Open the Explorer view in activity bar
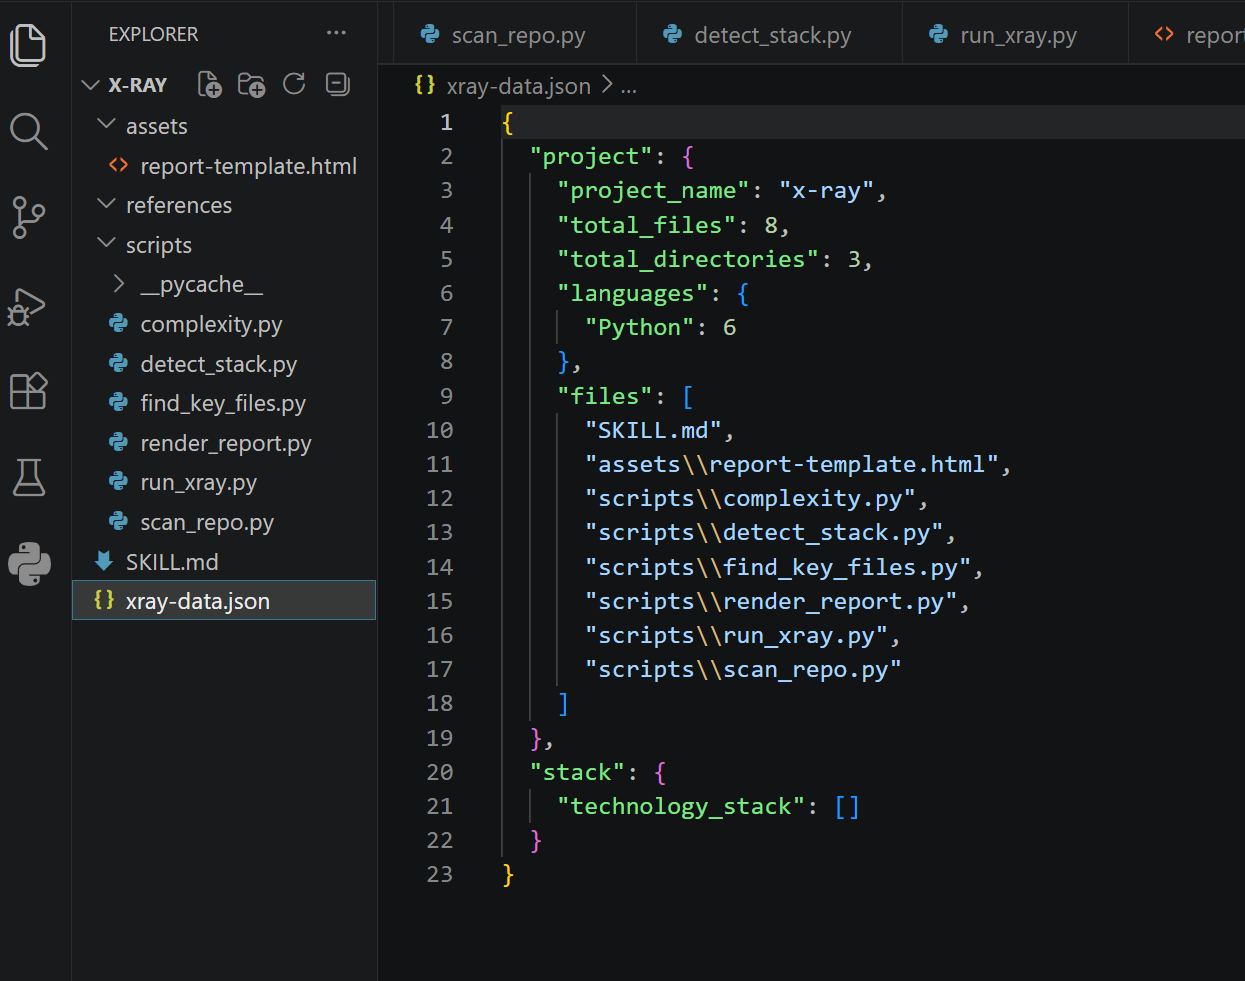The width and height of the screenshot is (1245, 981). coord(28,45)
